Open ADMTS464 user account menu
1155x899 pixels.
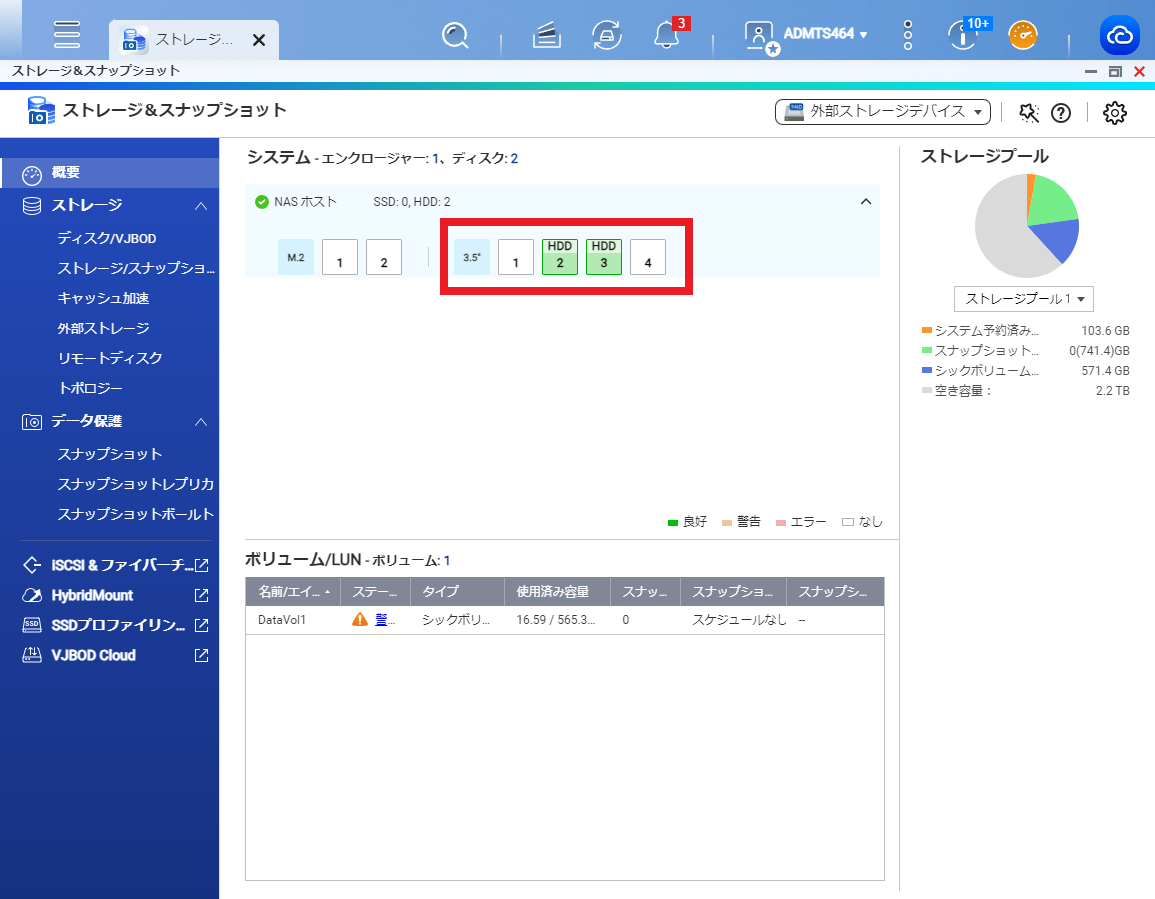806,35
